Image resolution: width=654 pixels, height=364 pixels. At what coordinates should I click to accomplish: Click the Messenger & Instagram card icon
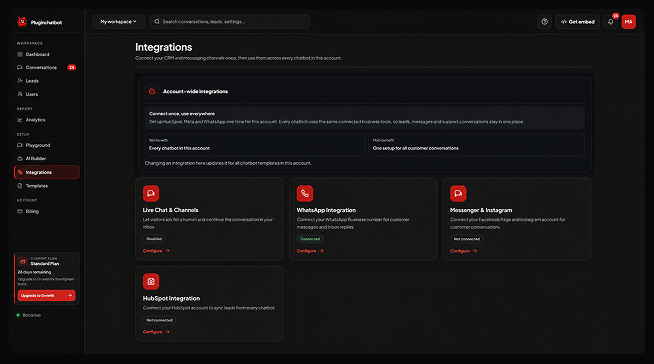click(458, 193)
